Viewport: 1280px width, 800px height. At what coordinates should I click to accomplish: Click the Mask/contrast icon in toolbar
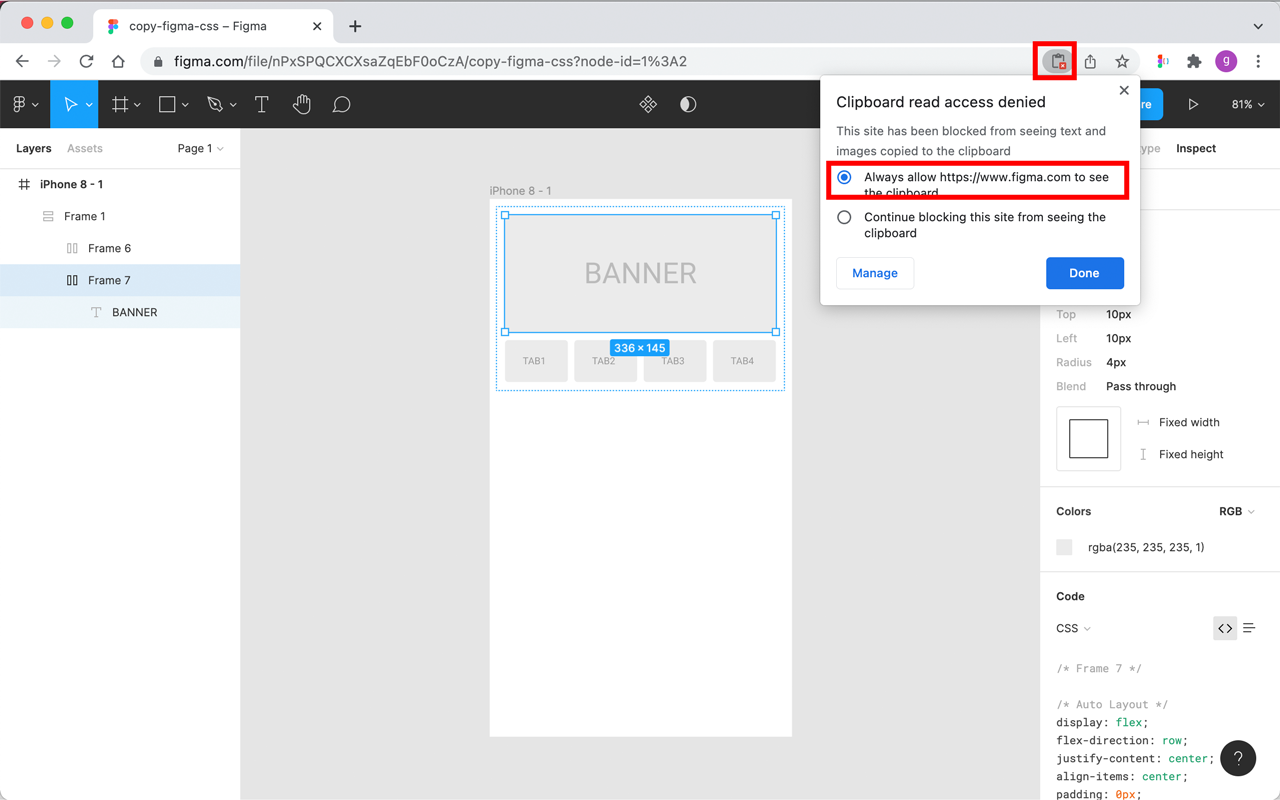[x=688, y=104]
